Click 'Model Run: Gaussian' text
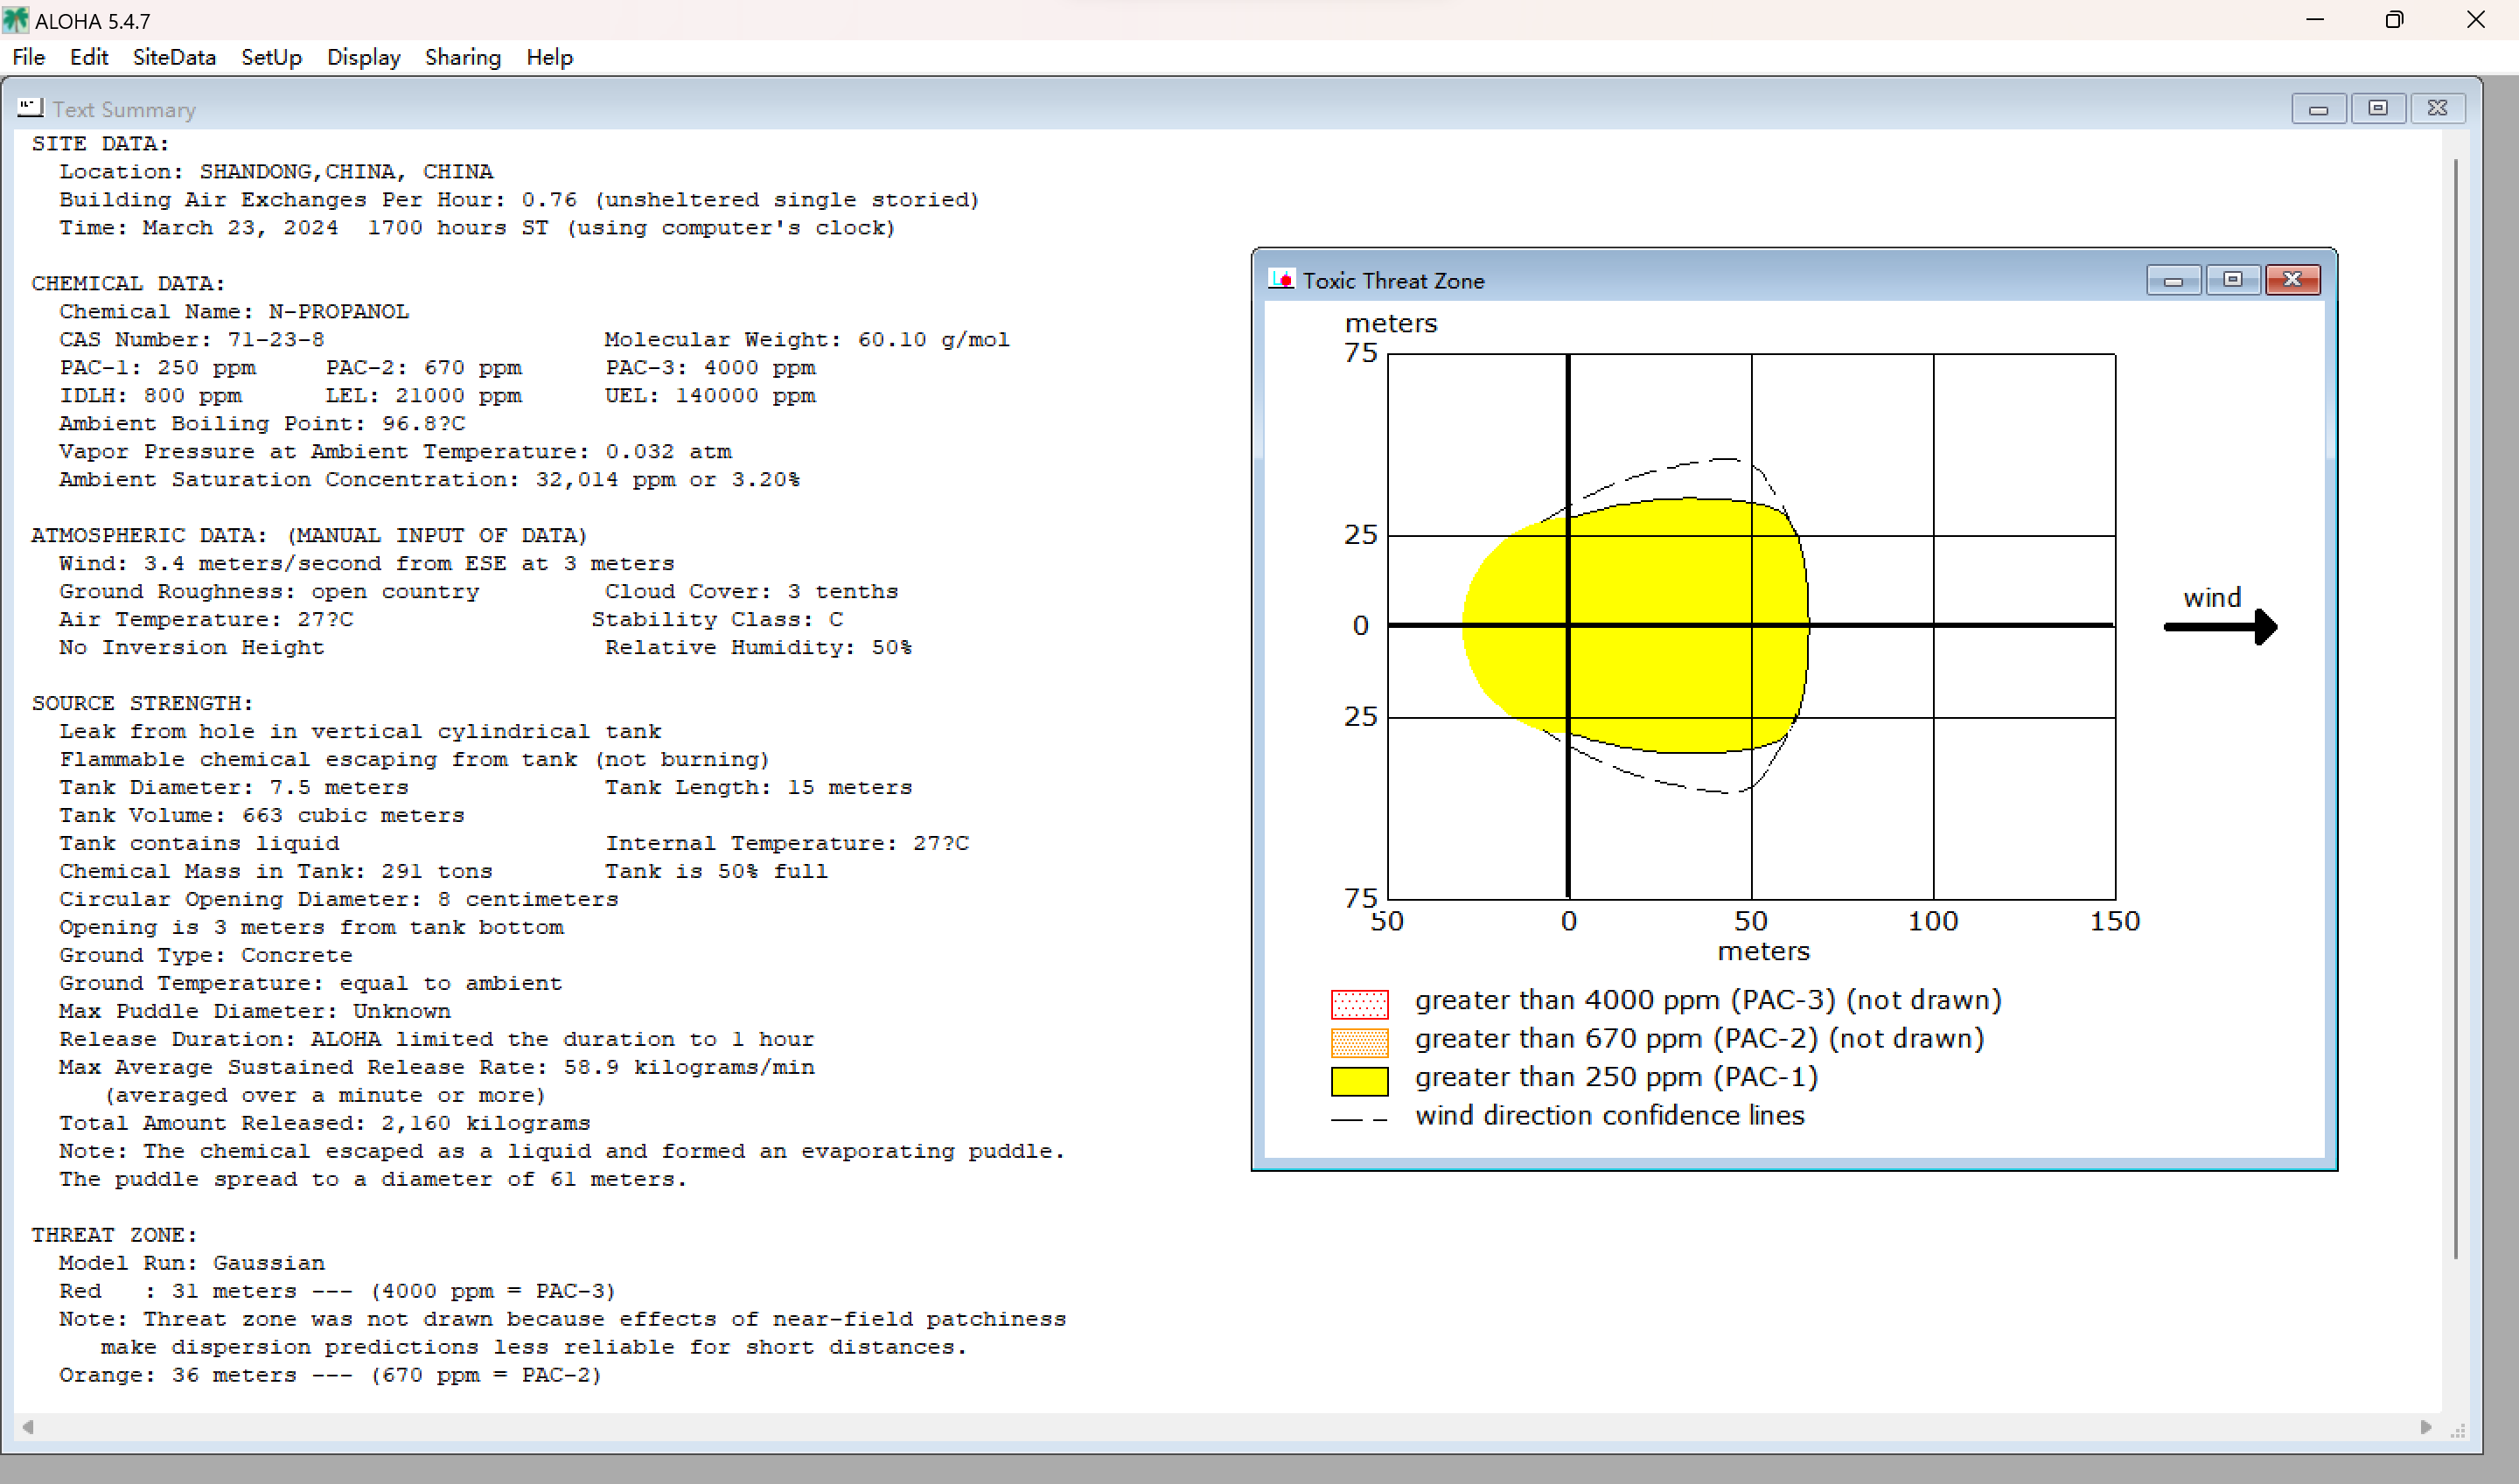 click(192, 1264)
